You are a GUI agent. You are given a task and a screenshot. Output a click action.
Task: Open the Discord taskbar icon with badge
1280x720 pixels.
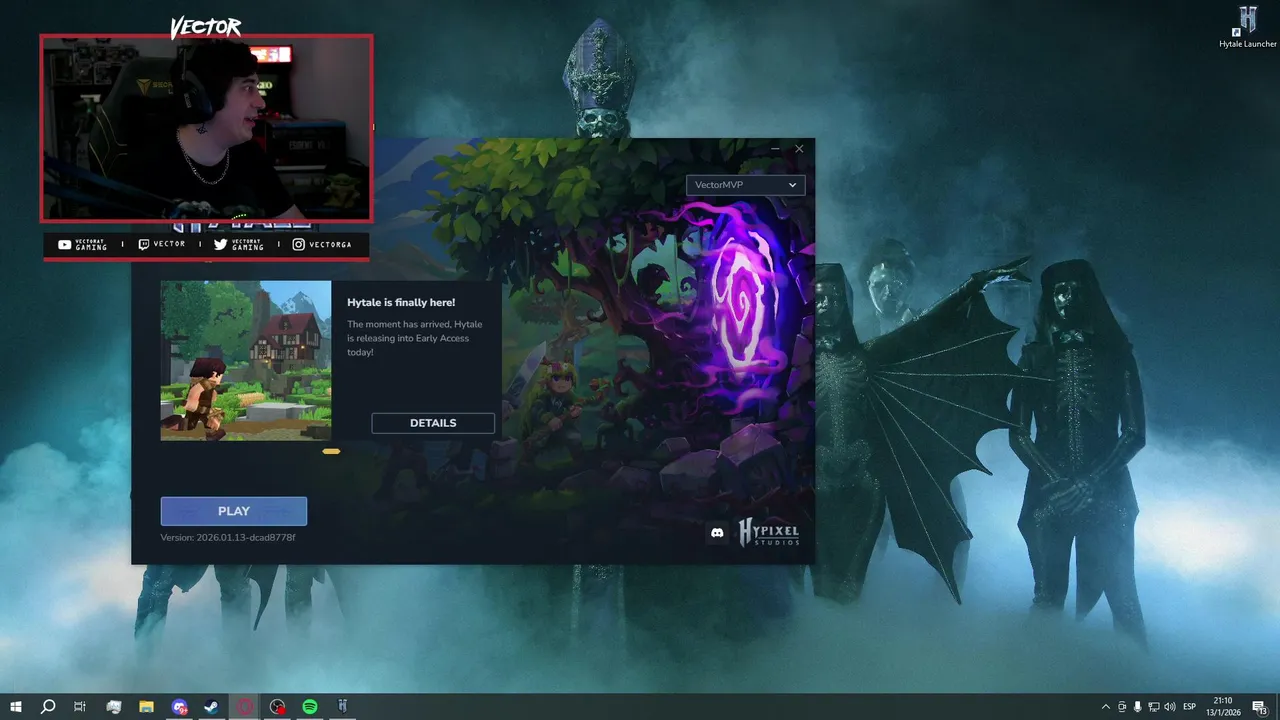coord(179,707)
